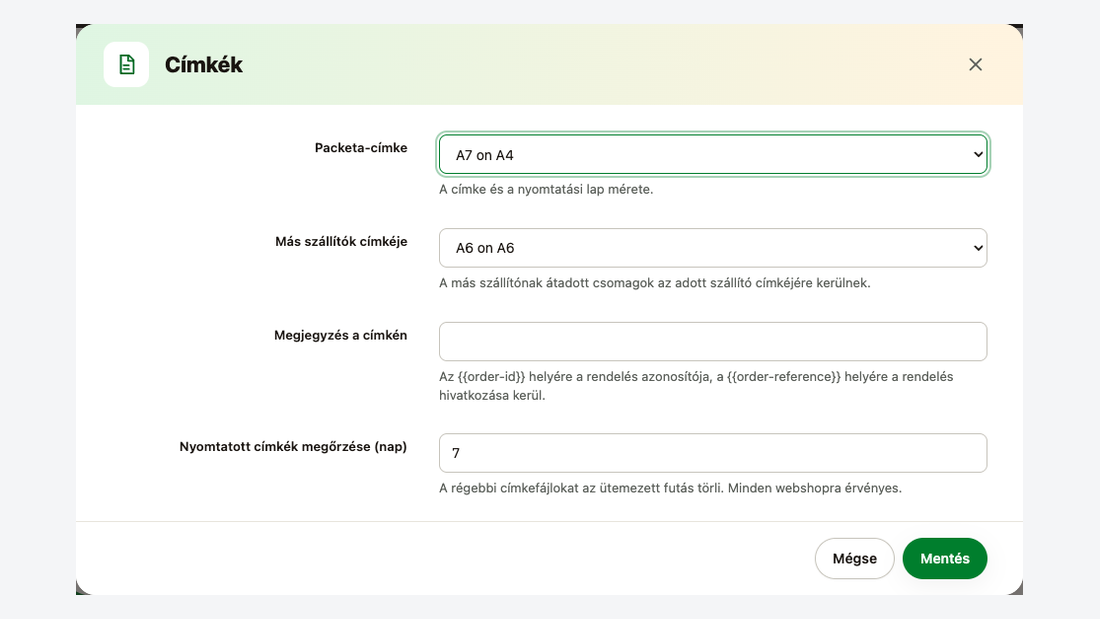This screenshot has width=1100, height=619.
Task: Open the Packeta-címke dropdown
Action: [x=713, y=154]
